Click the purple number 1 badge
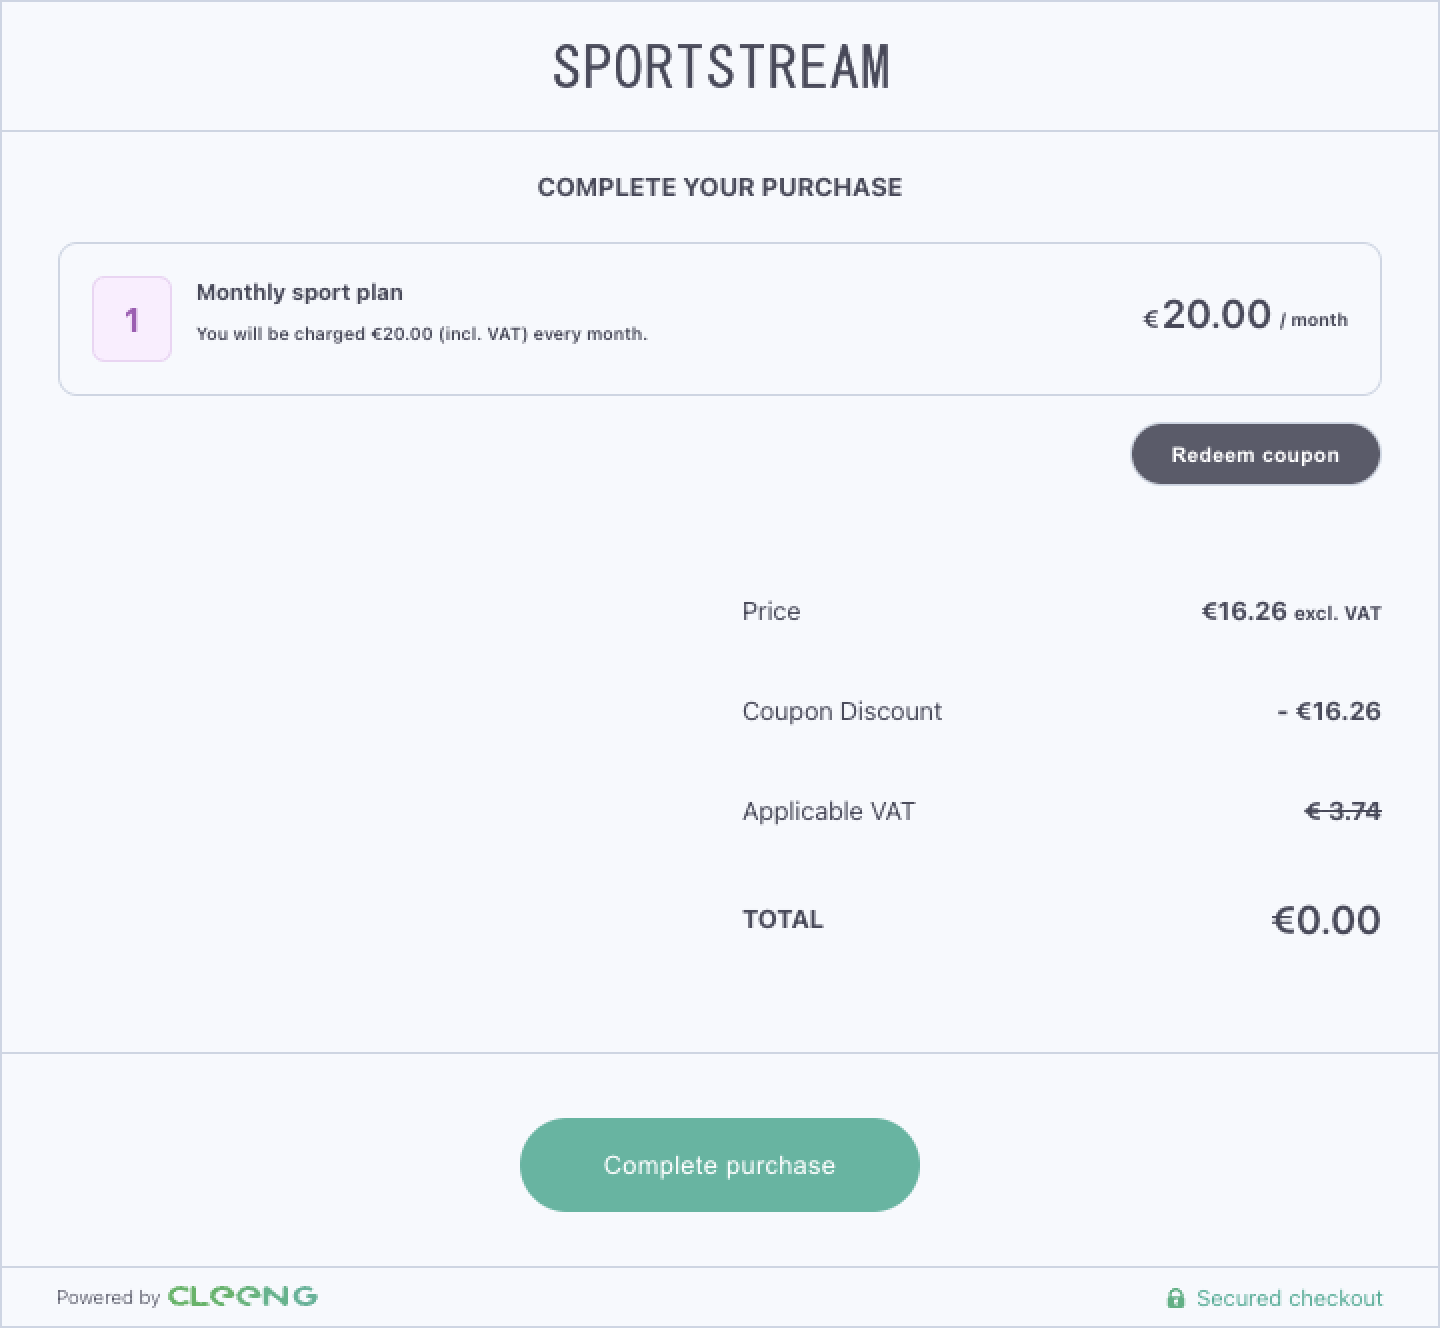The width and height of the screenshot is (1440, 1328). tap(132, 319)
